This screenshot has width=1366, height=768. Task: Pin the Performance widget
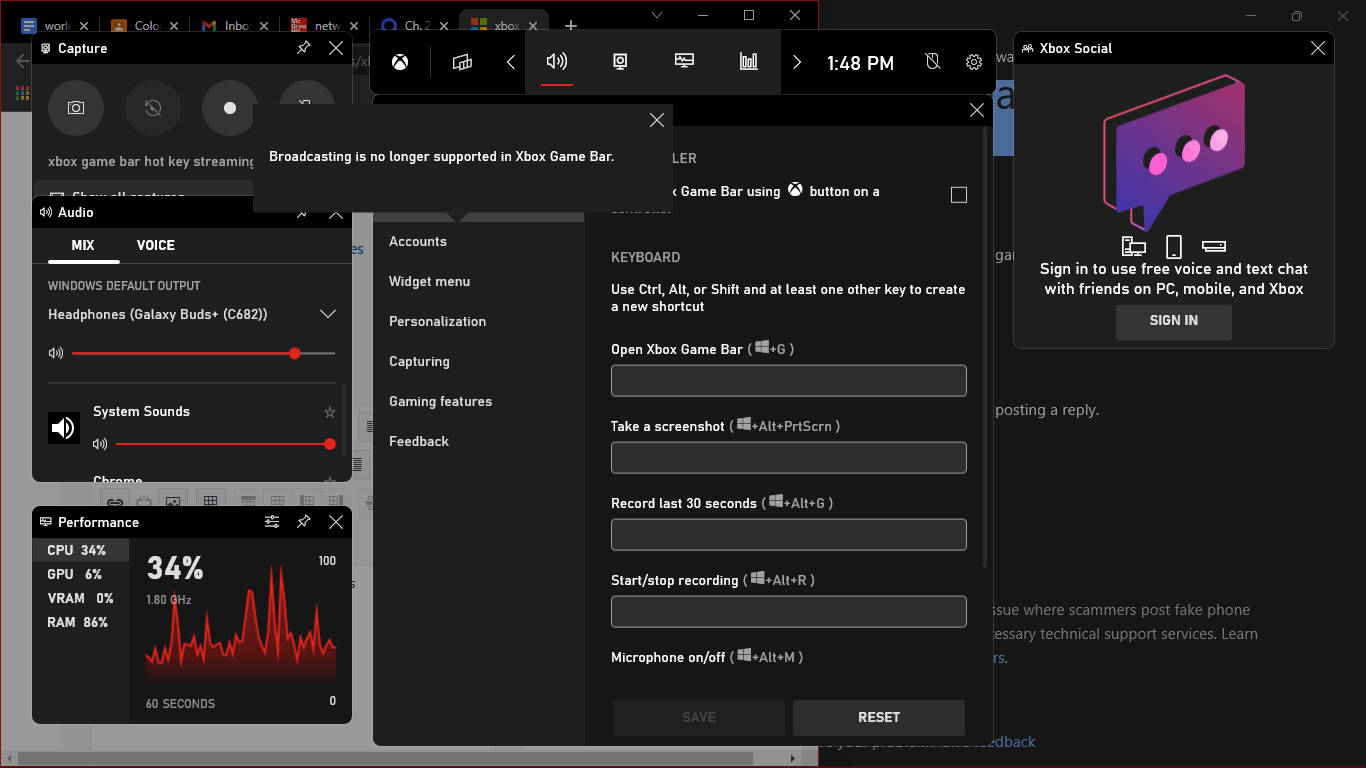[304, 522]
